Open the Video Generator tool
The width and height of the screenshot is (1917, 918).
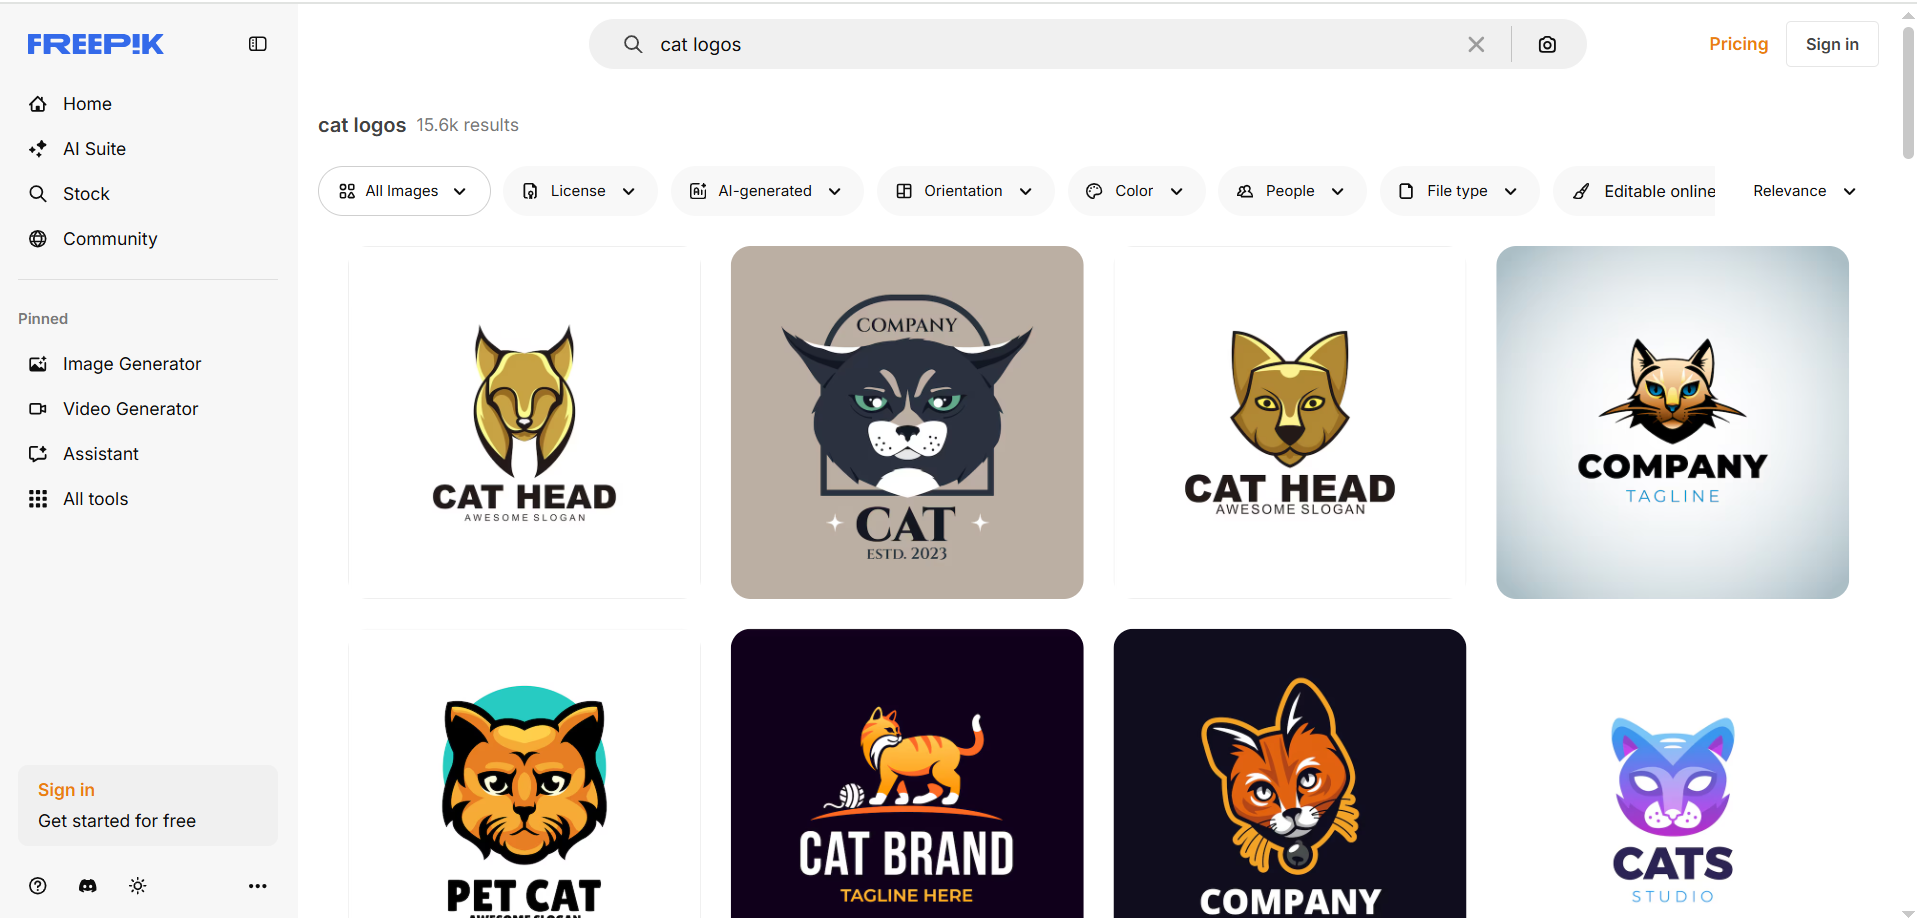tap(130, 408)
